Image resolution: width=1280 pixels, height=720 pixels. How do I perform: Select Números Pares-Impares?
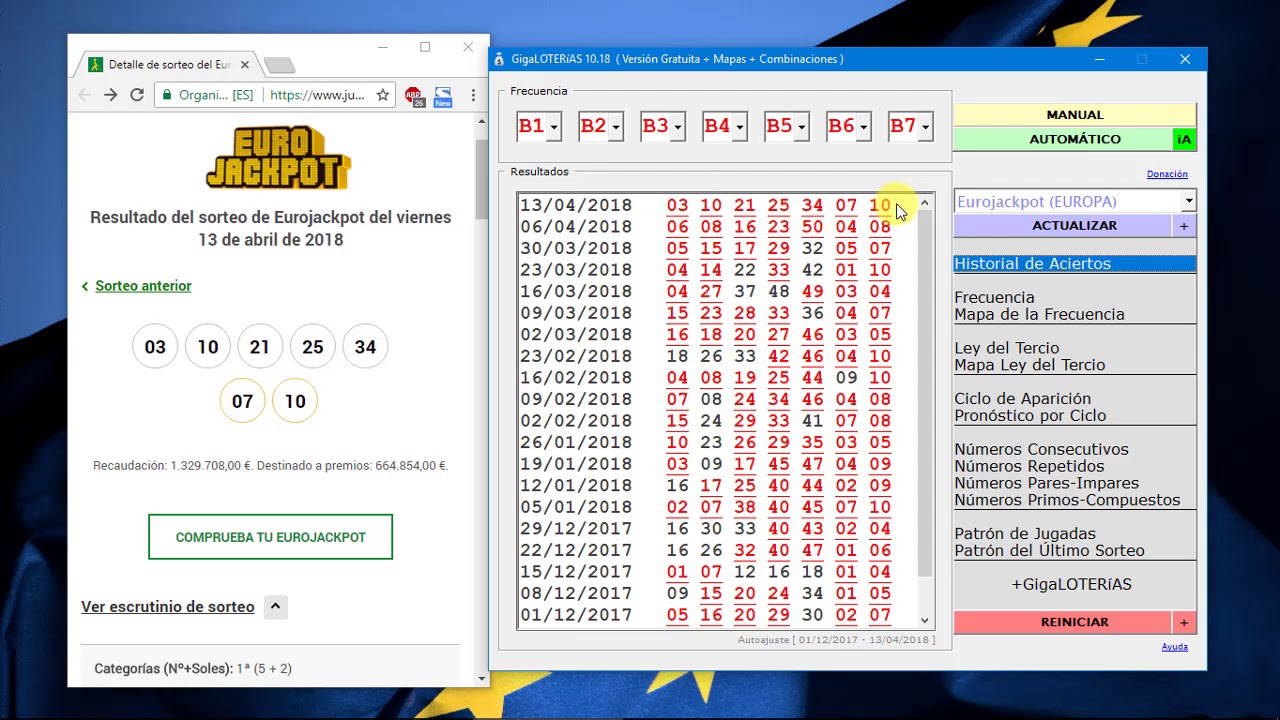(x=1046, y=483)
